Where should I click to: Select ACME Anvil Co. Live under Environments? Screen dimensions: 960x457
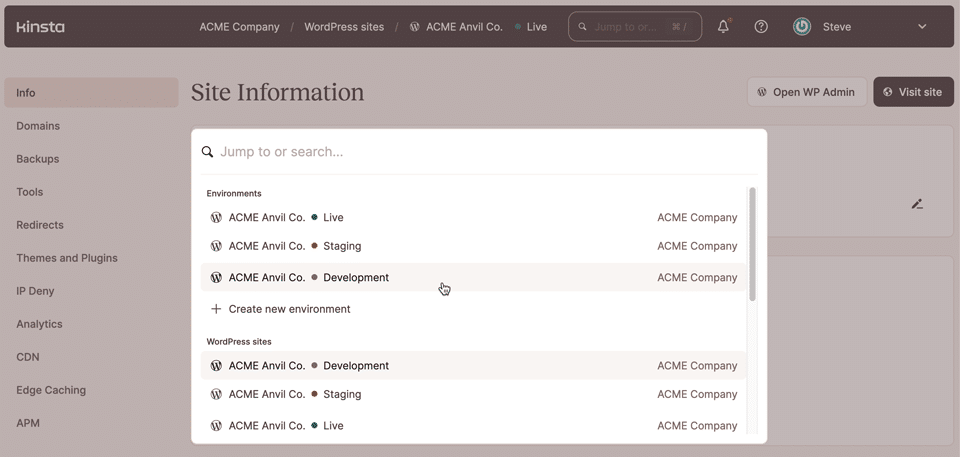point(473,217)
